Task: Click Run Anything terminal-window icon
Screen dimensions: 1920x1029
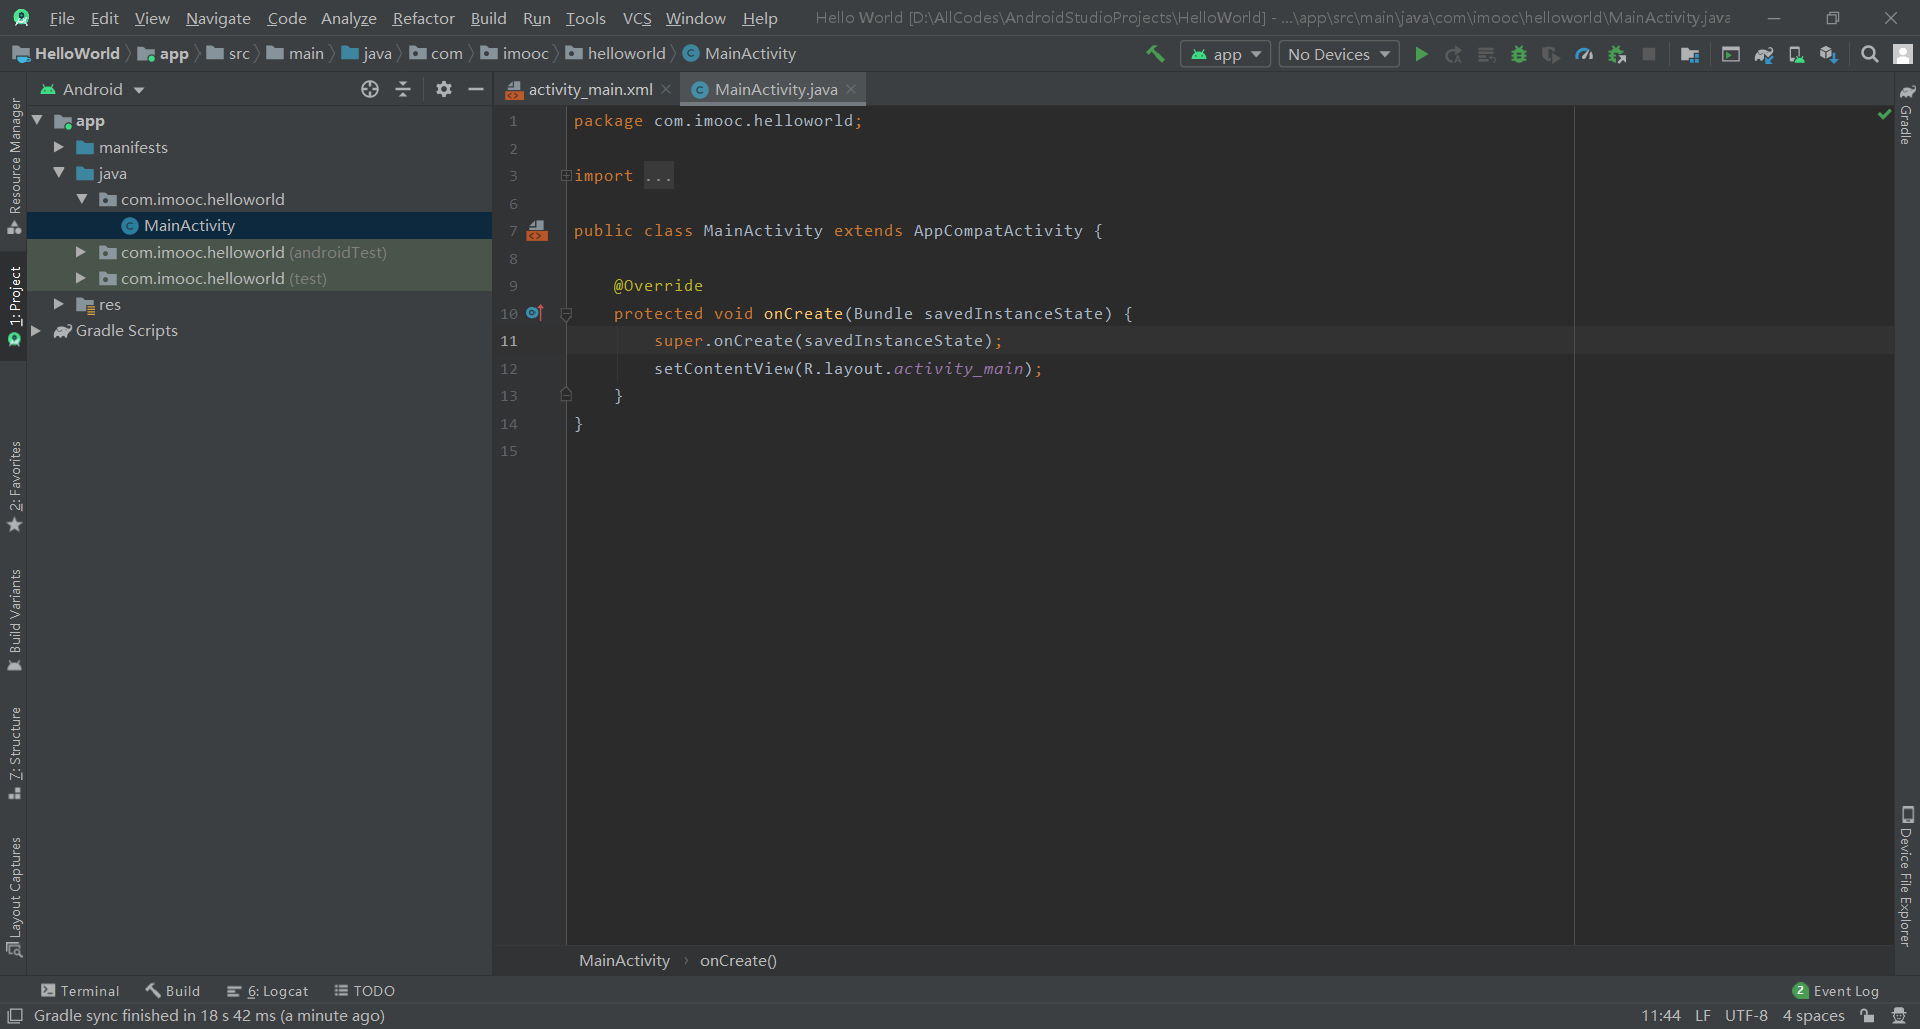Action: point(1731,54)
